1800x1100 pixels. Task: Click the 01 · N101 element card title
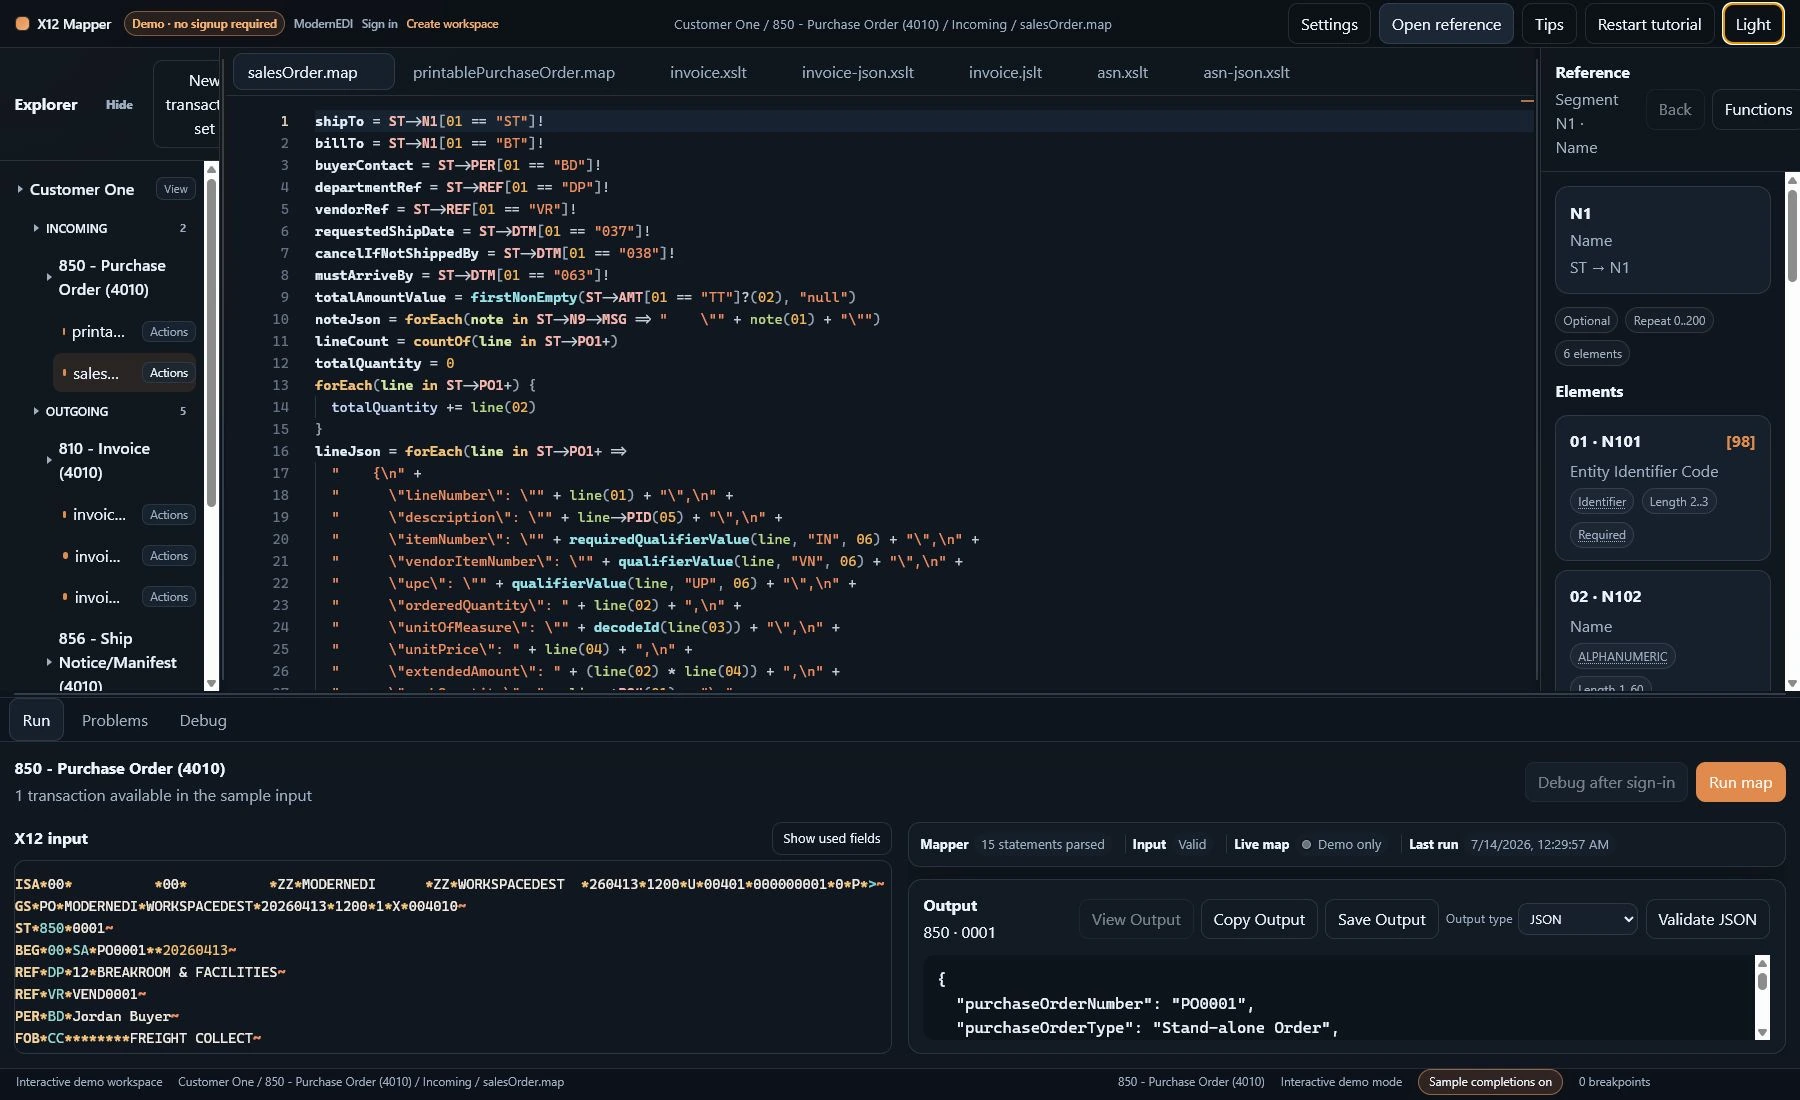pos(1604,441)
